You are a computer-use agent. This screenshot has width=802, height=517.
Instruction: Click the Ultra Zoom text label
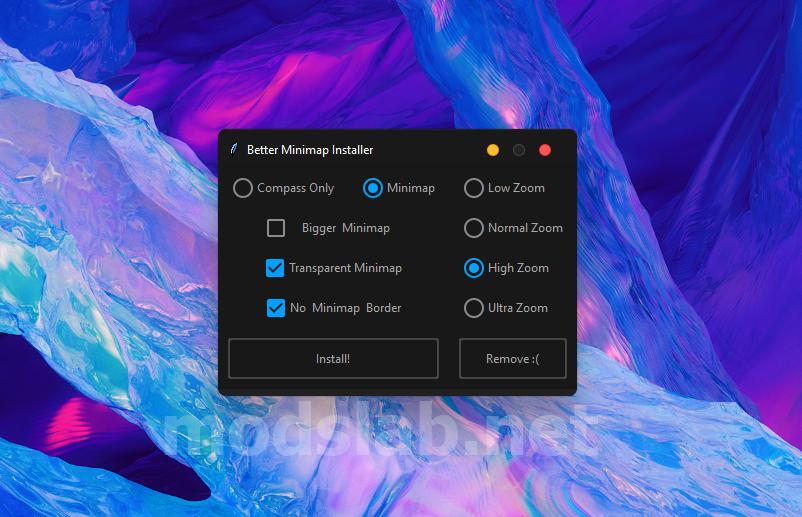click(518, 308)
